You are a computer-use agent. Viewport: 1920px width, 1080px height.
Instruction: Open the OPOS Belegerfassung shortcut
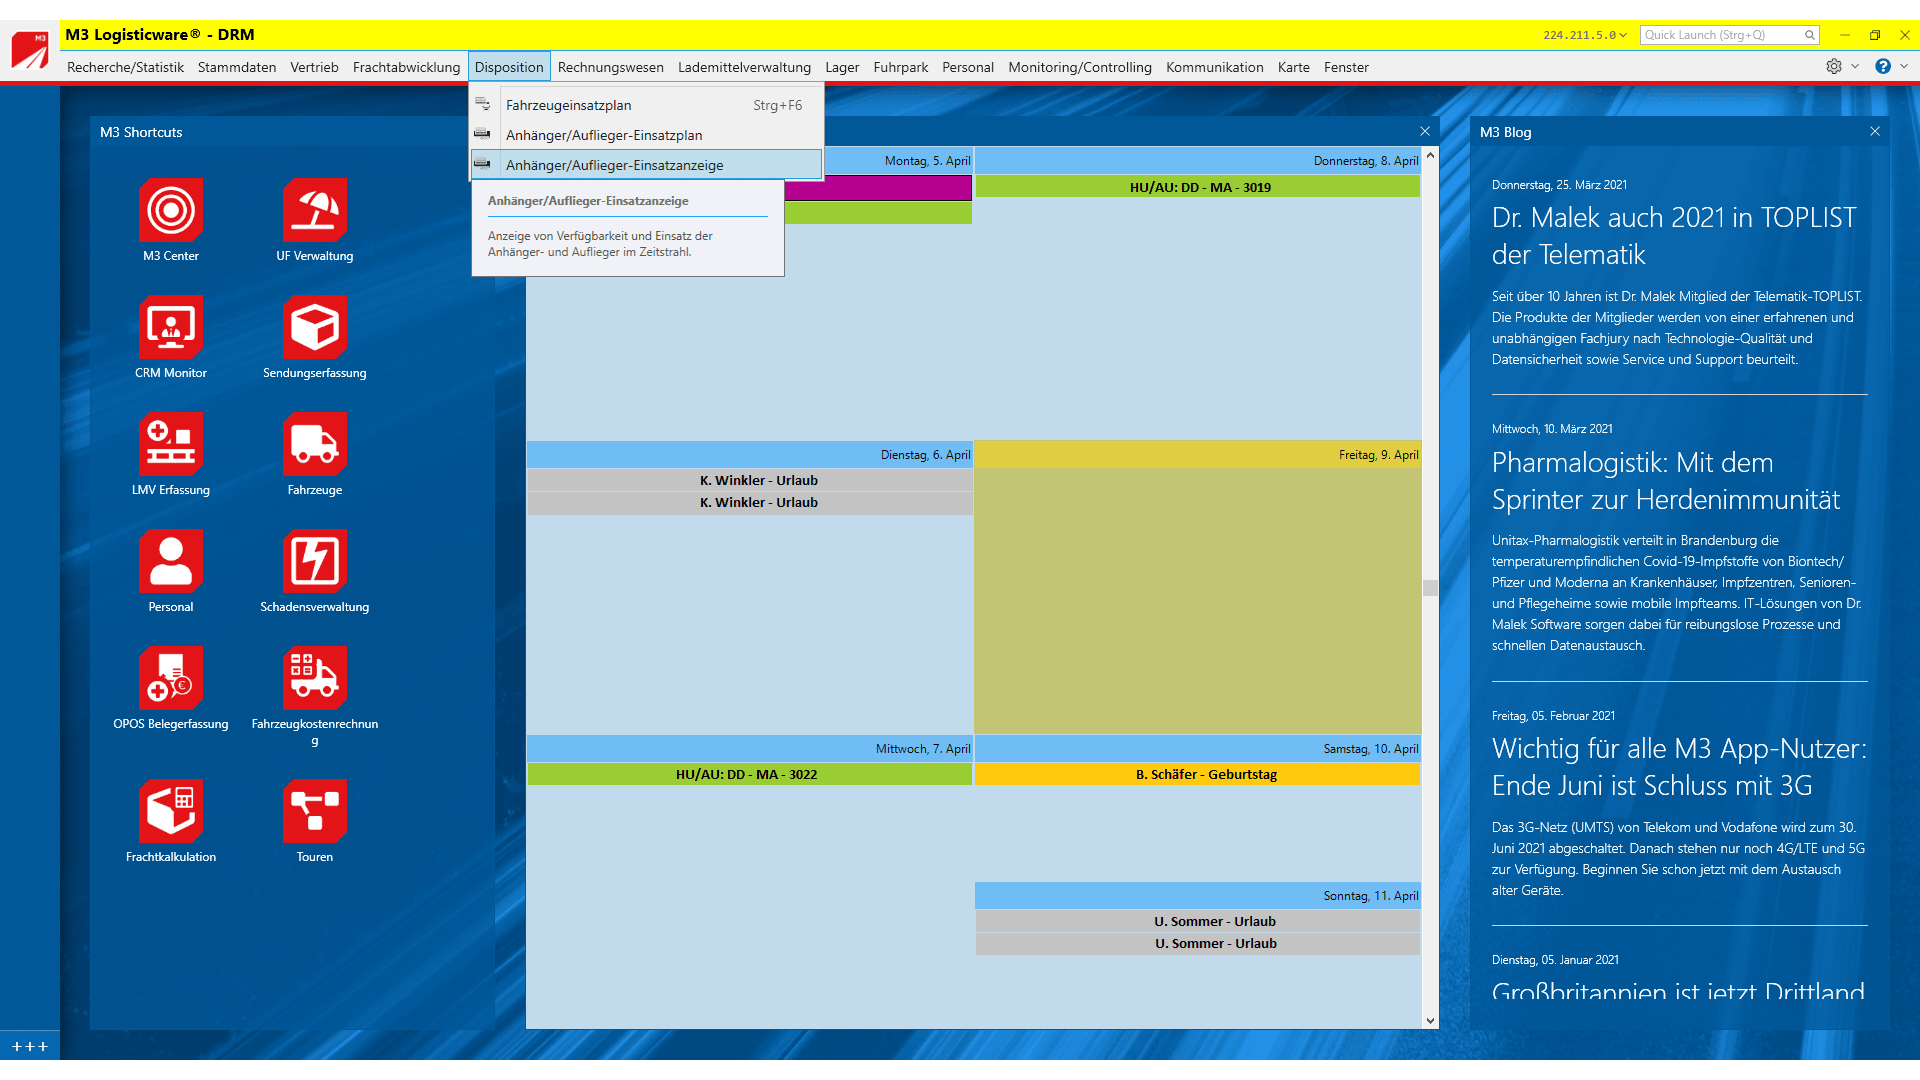(171, 678)
